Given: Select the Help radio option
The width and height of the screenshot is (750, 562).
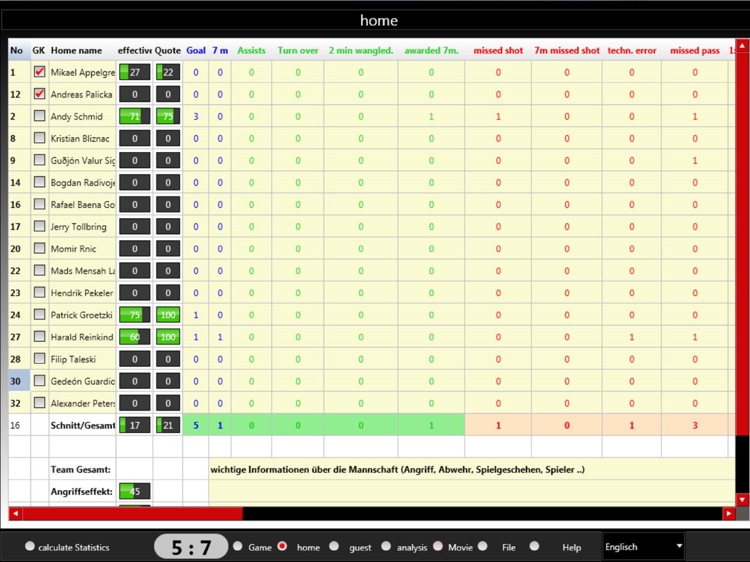Looking at the screenshot, I should 534,546.
